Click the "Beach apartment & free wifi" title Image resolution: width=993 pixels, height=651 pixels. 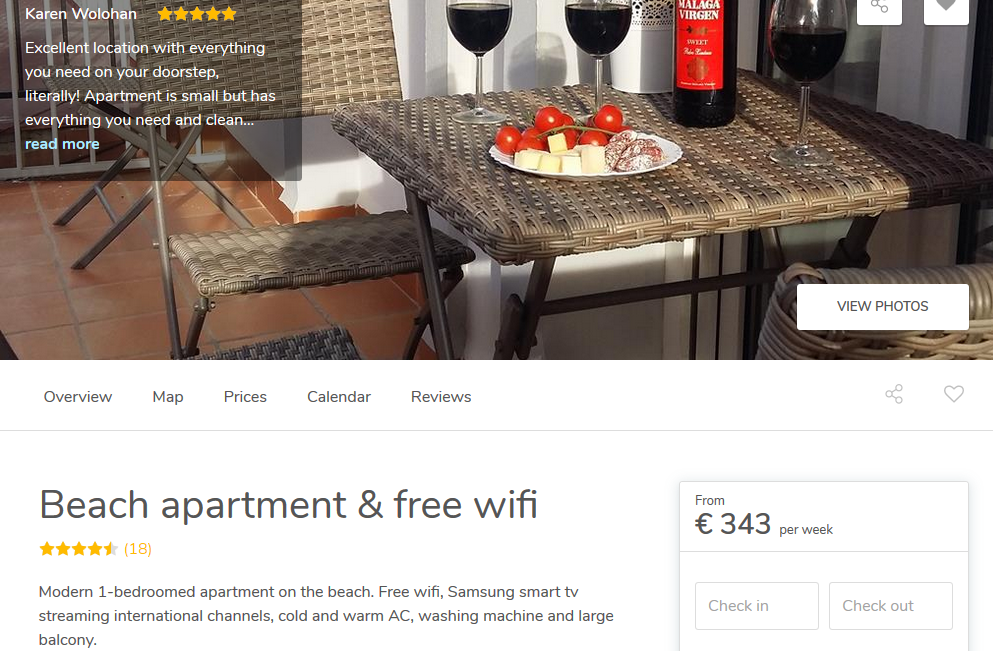(288, 505)
